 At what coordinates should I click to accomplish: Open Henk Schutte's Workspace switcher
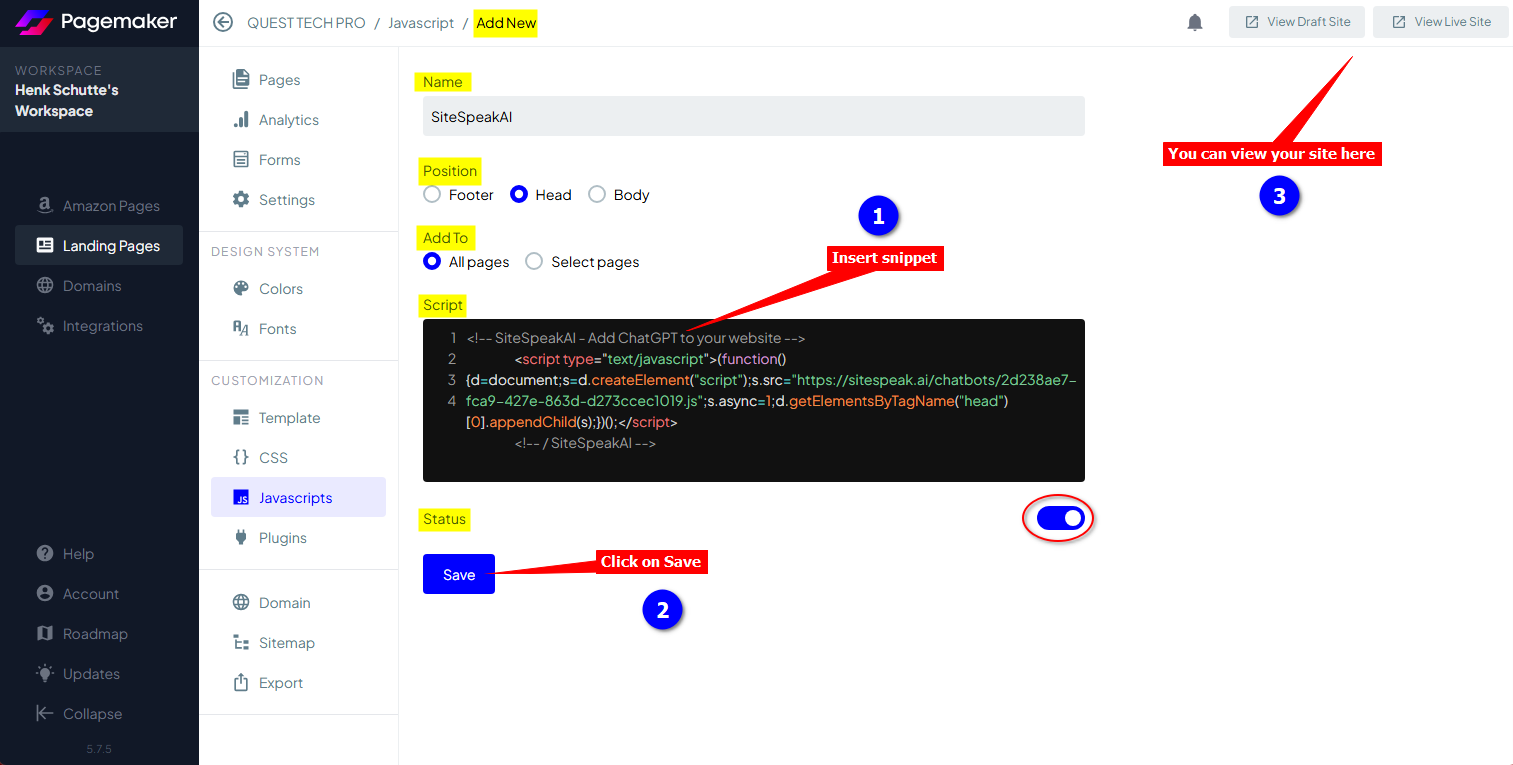click(x=99, y=91)
